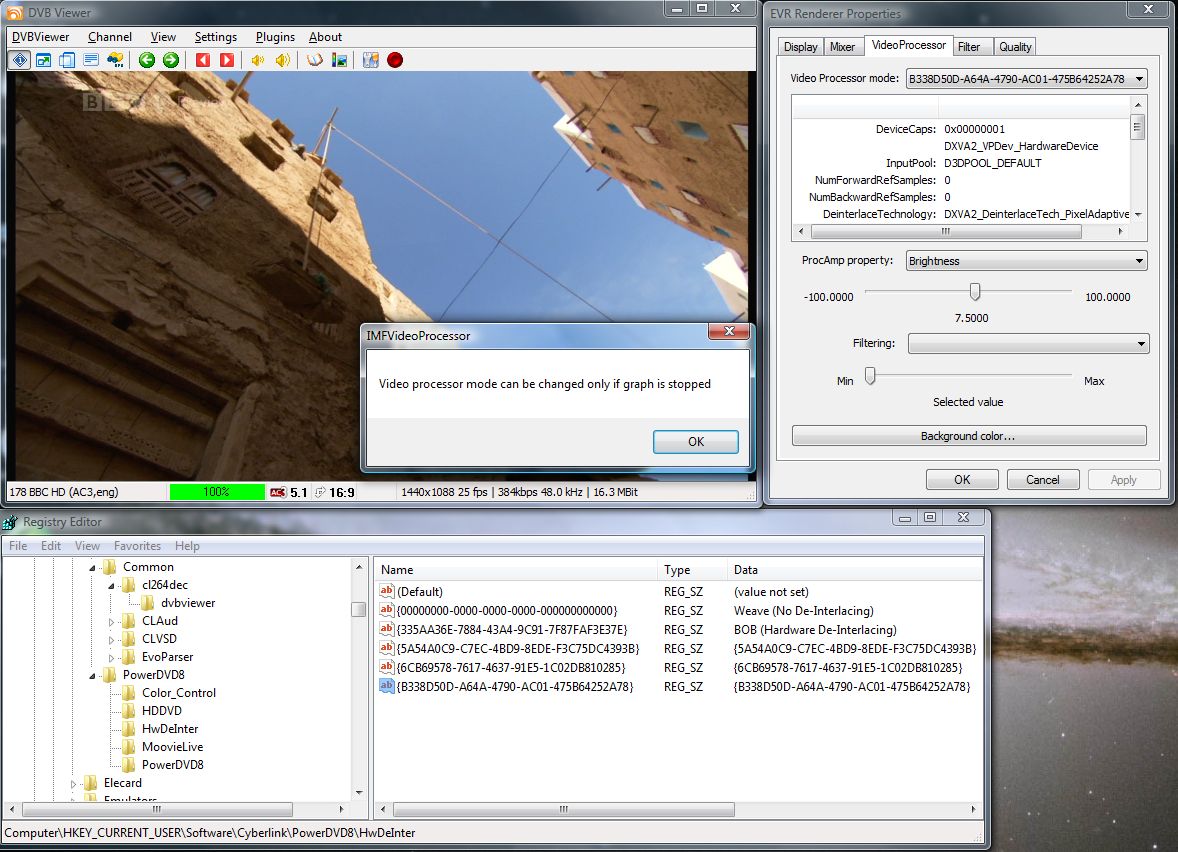Click the green 100% signal bar
Image resolution: width=1178 pixels, height=852 pixels.
[217, 492]
